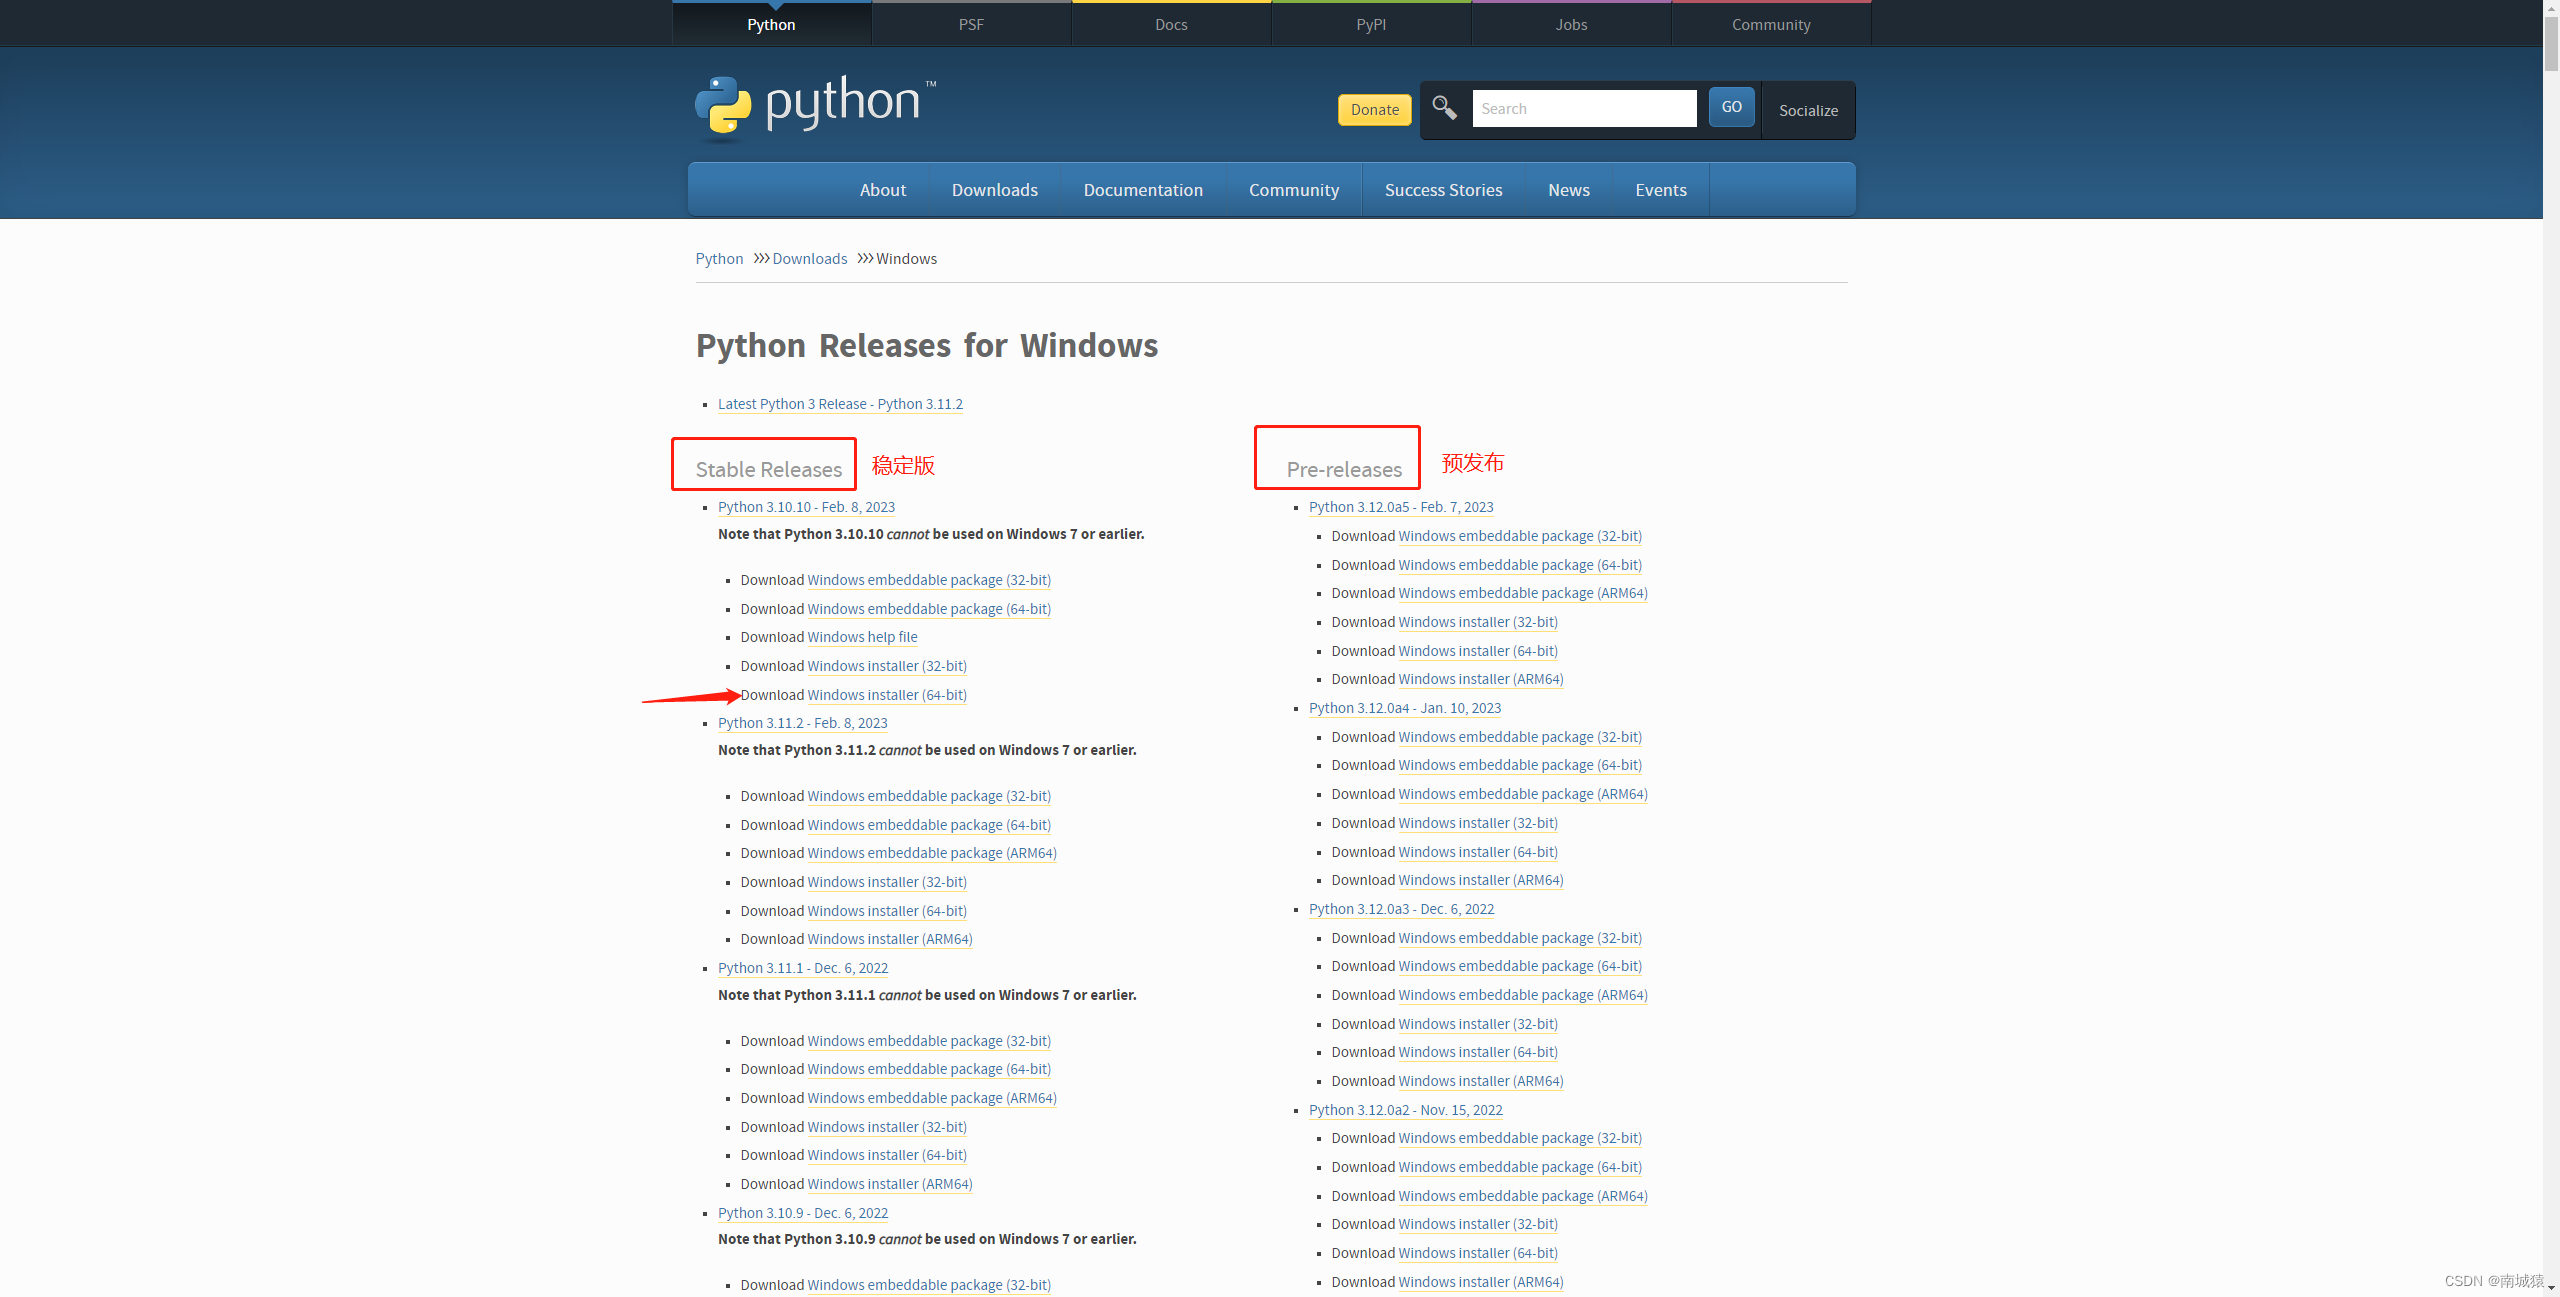Open the About navigation menu

tap(883, 190)
